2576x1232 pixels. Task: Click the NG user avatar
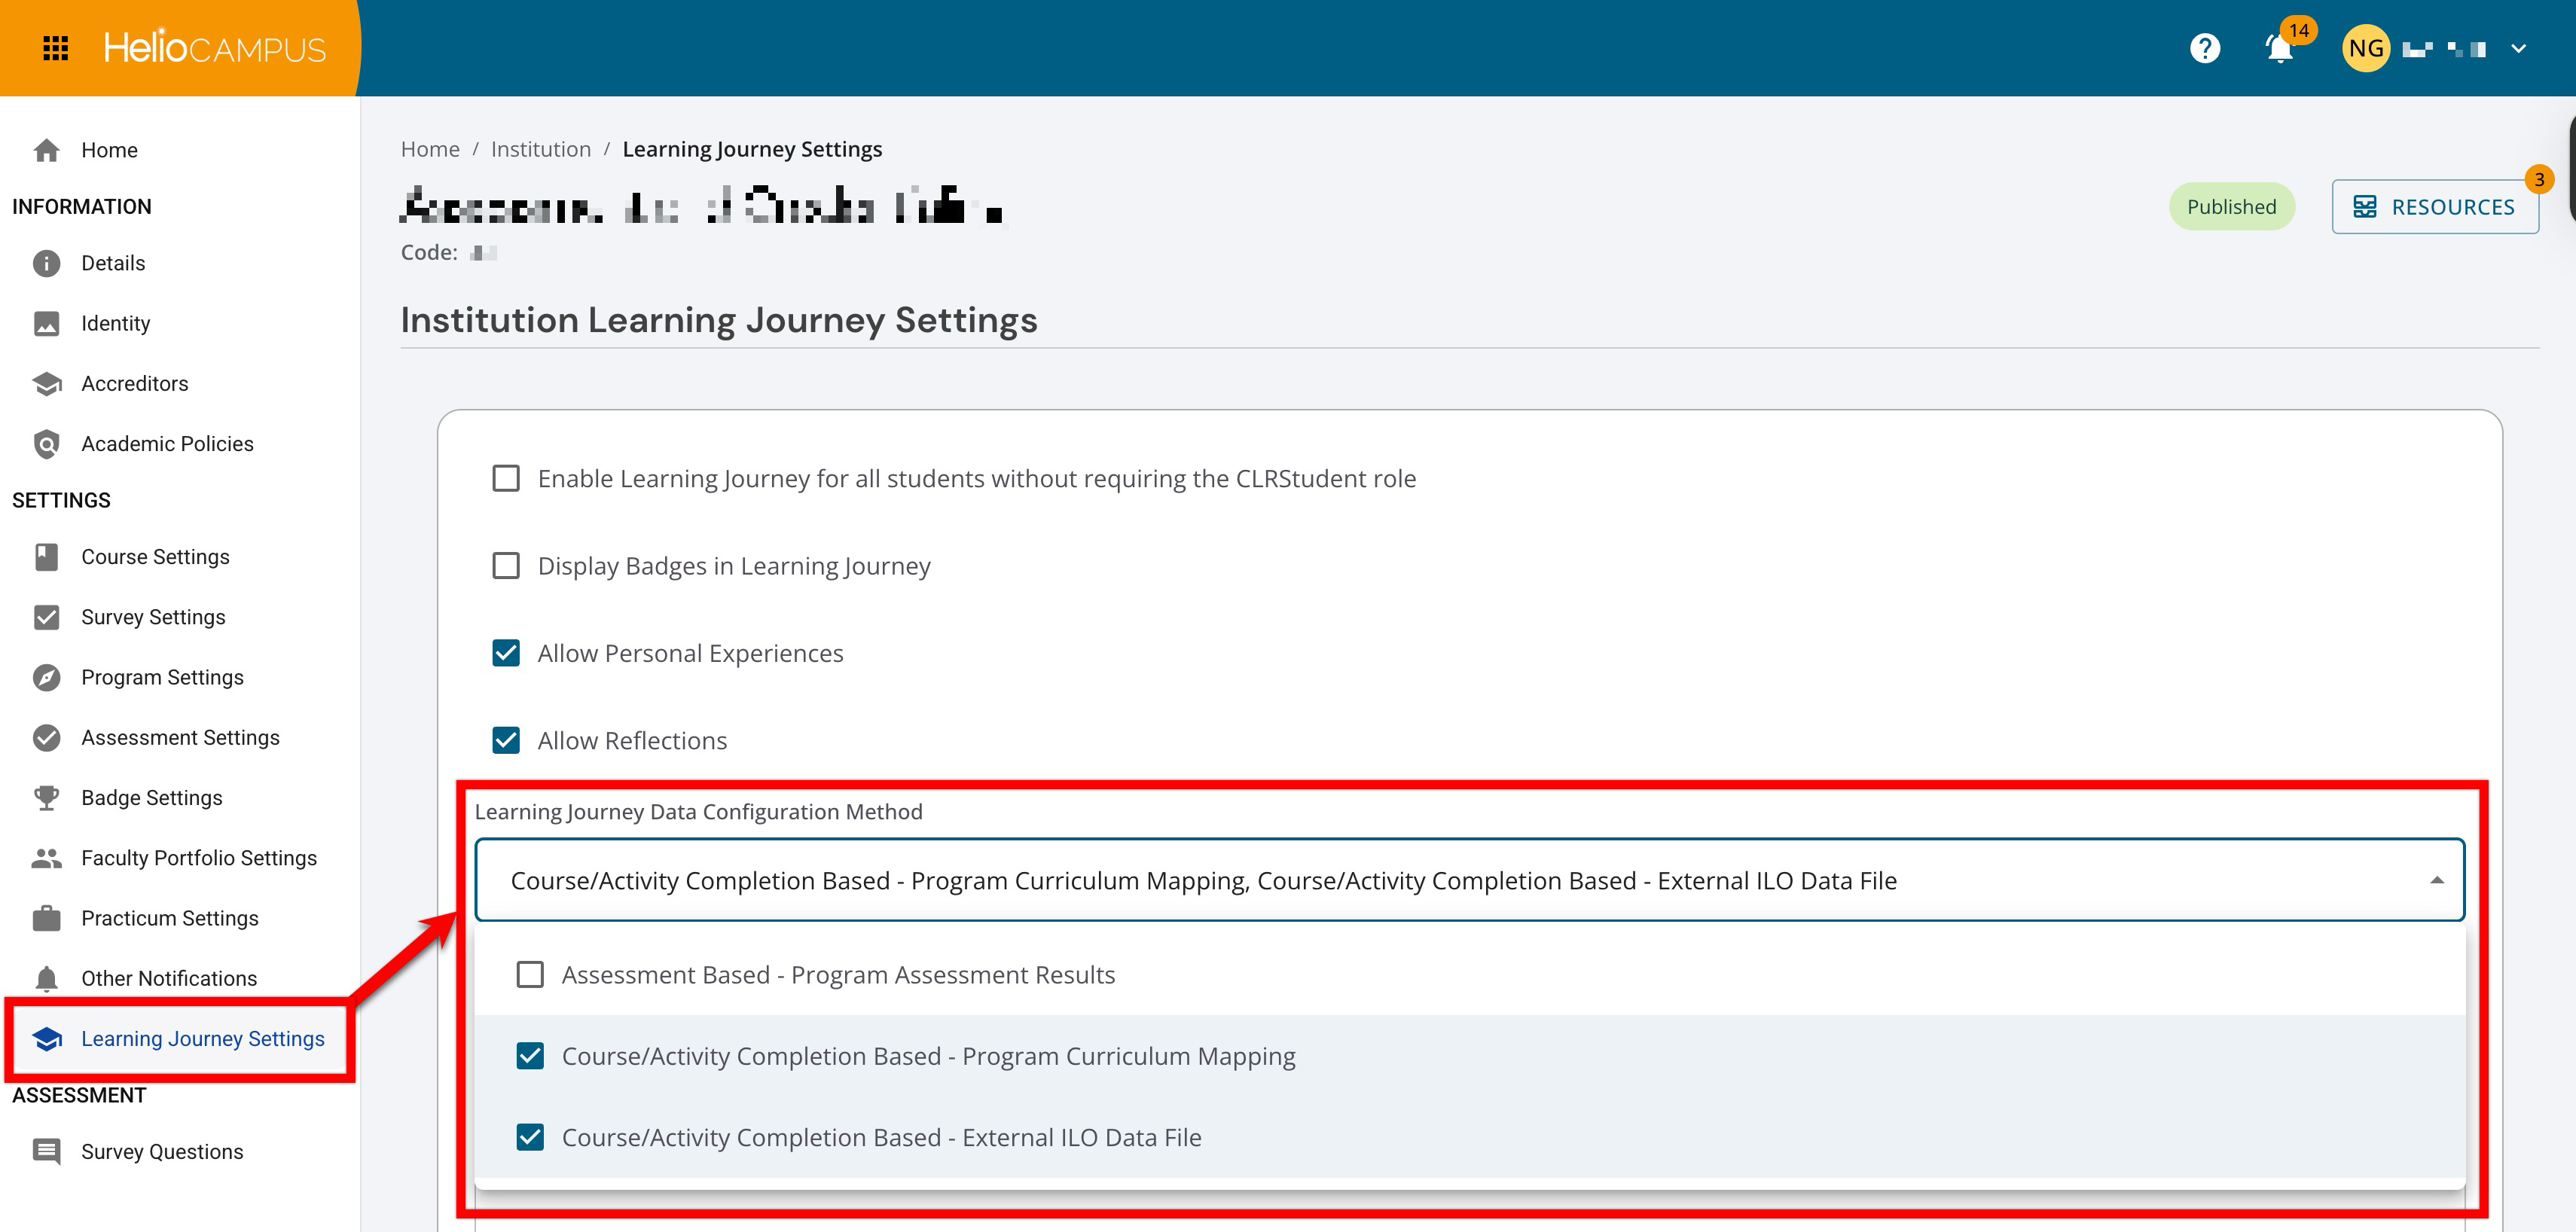(2366, 48)
